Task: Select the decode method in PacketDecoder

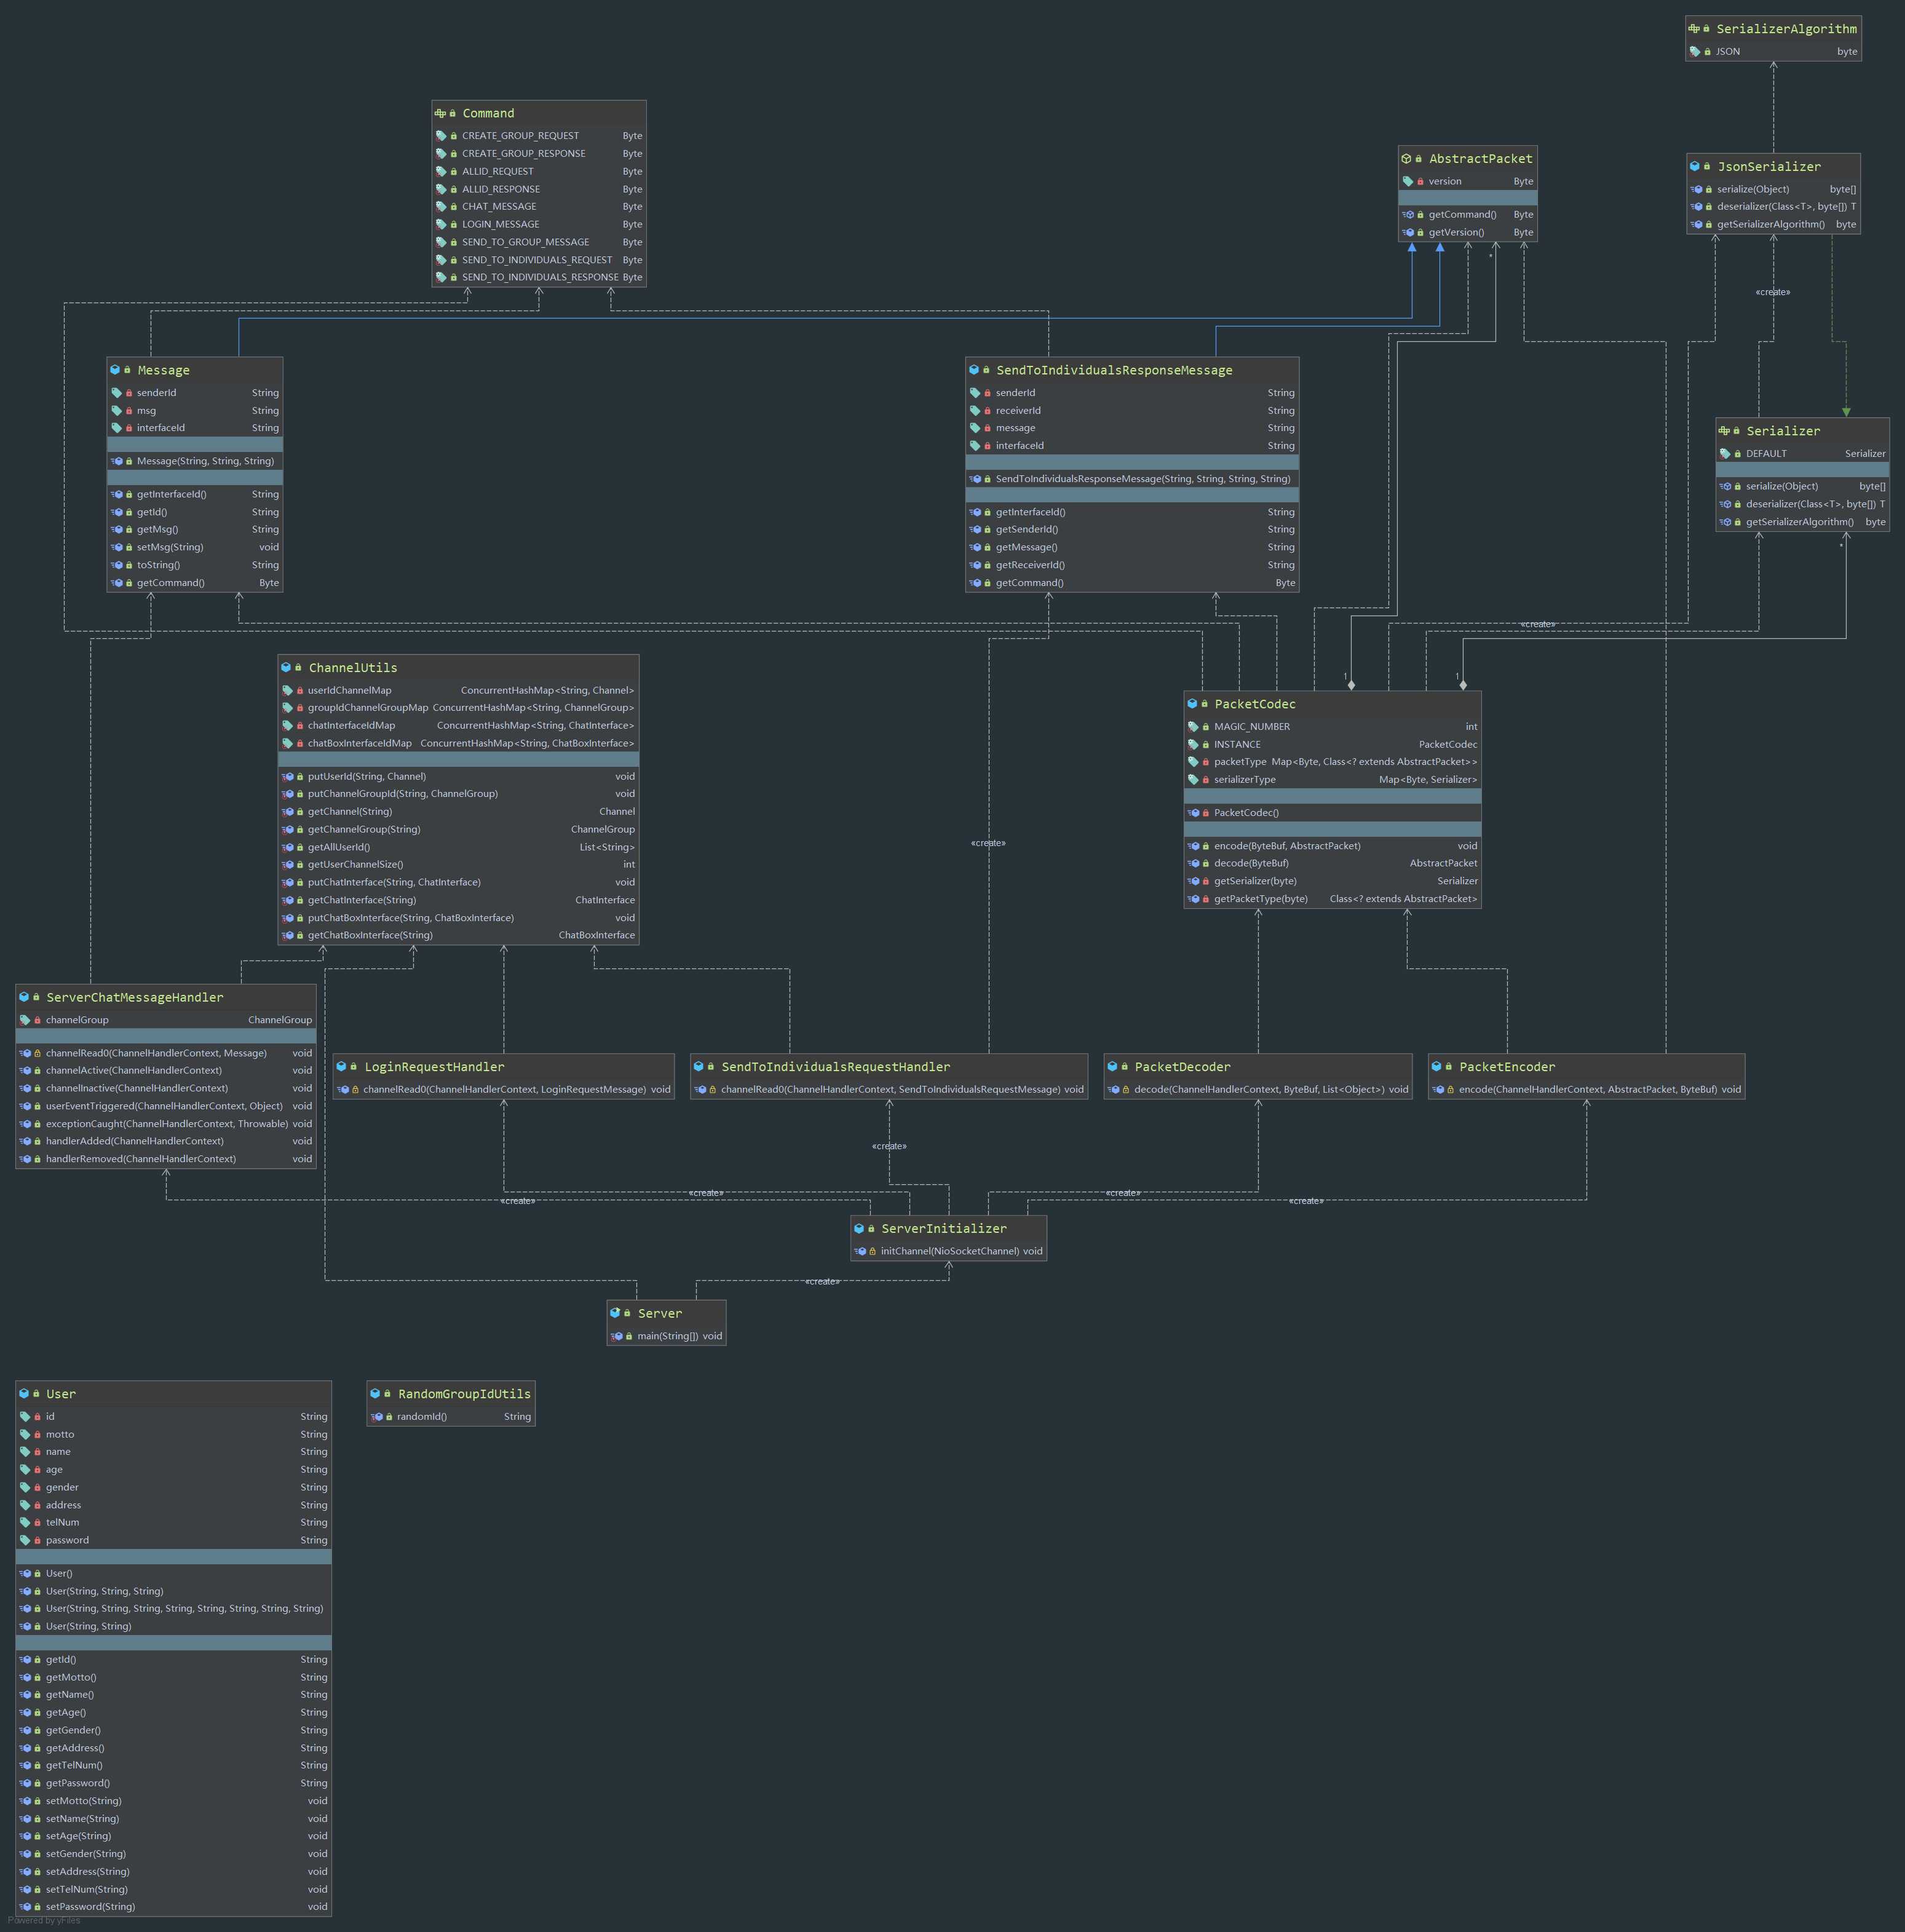Action: click(x=1258, y=1090)
